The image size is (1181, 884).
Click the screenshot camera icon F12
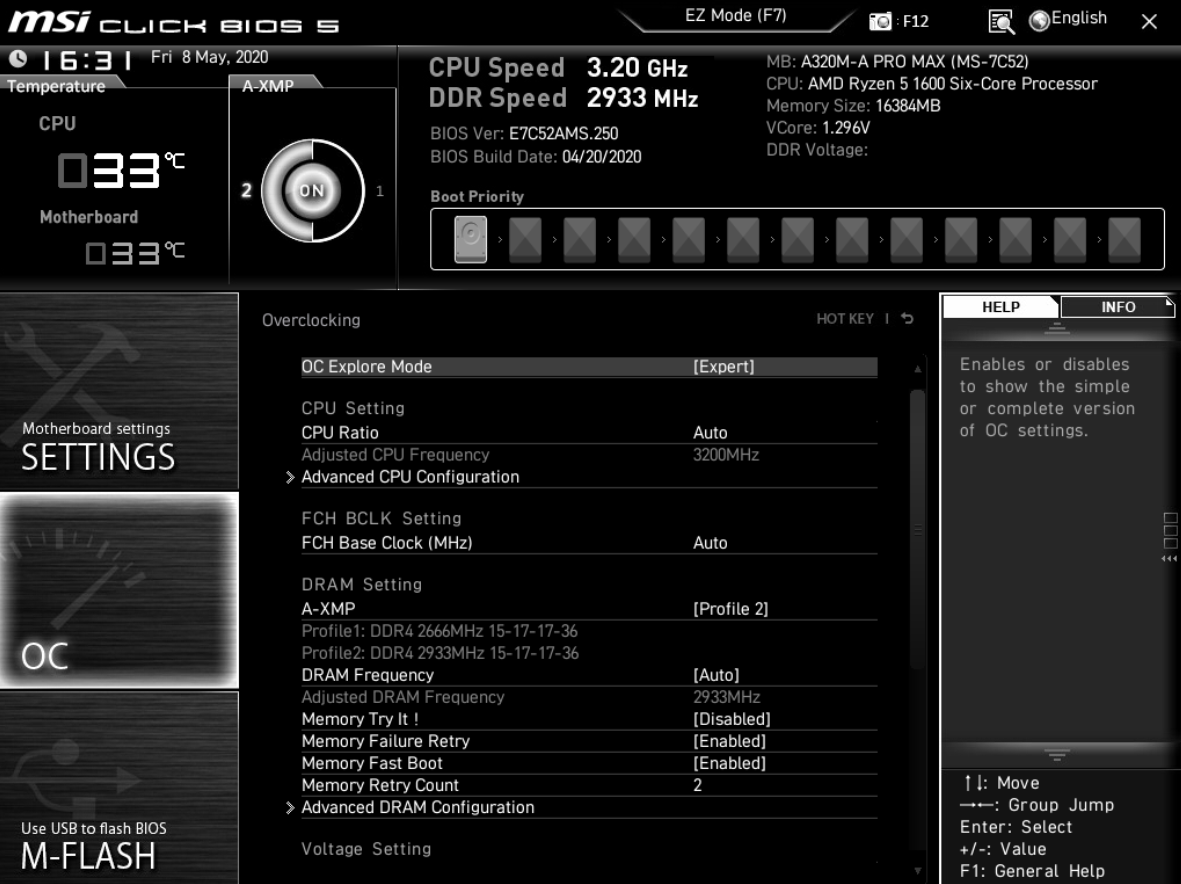click(x=880, y=21)
